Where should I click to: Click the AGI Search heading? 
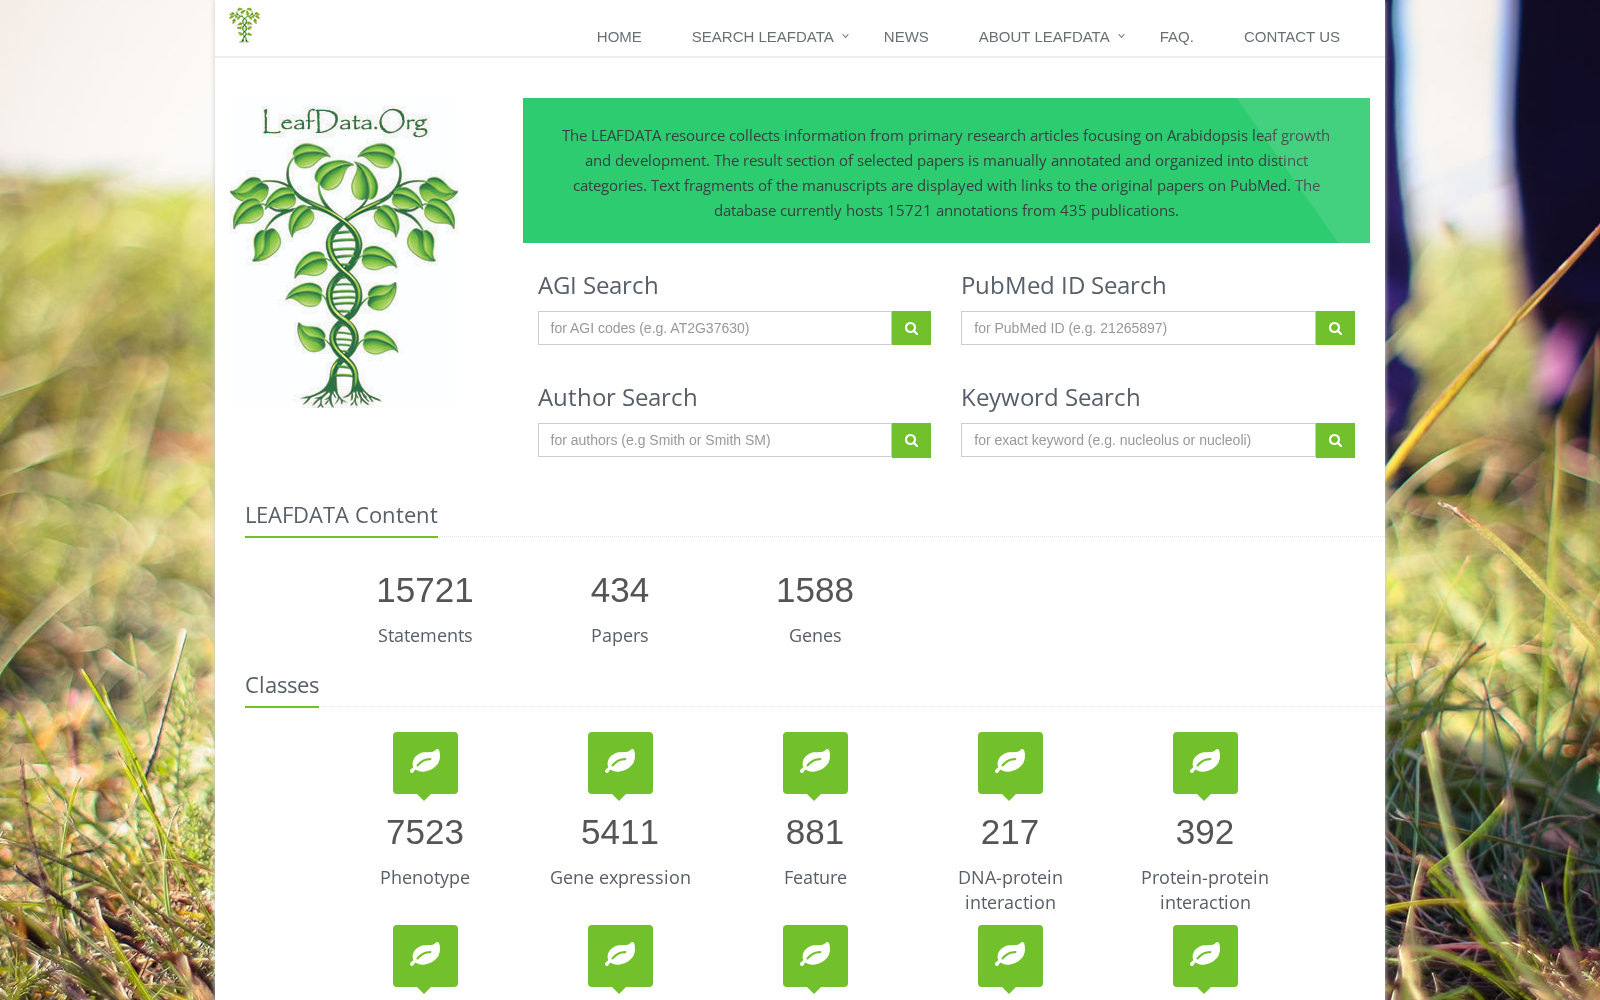[x=598, y=285]
